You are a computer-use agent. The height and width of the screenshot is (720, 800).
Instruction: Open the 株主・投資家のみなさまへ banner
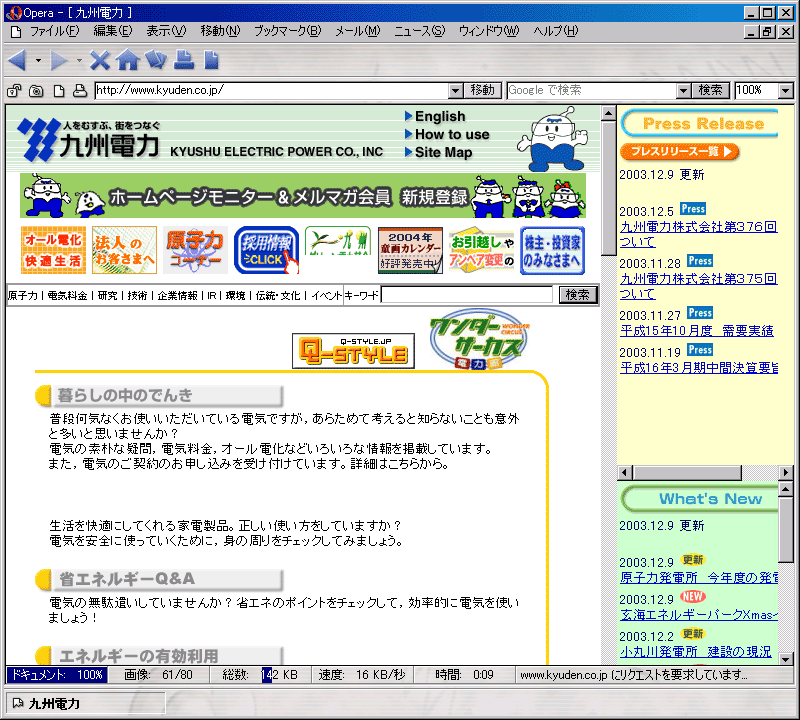553,250
